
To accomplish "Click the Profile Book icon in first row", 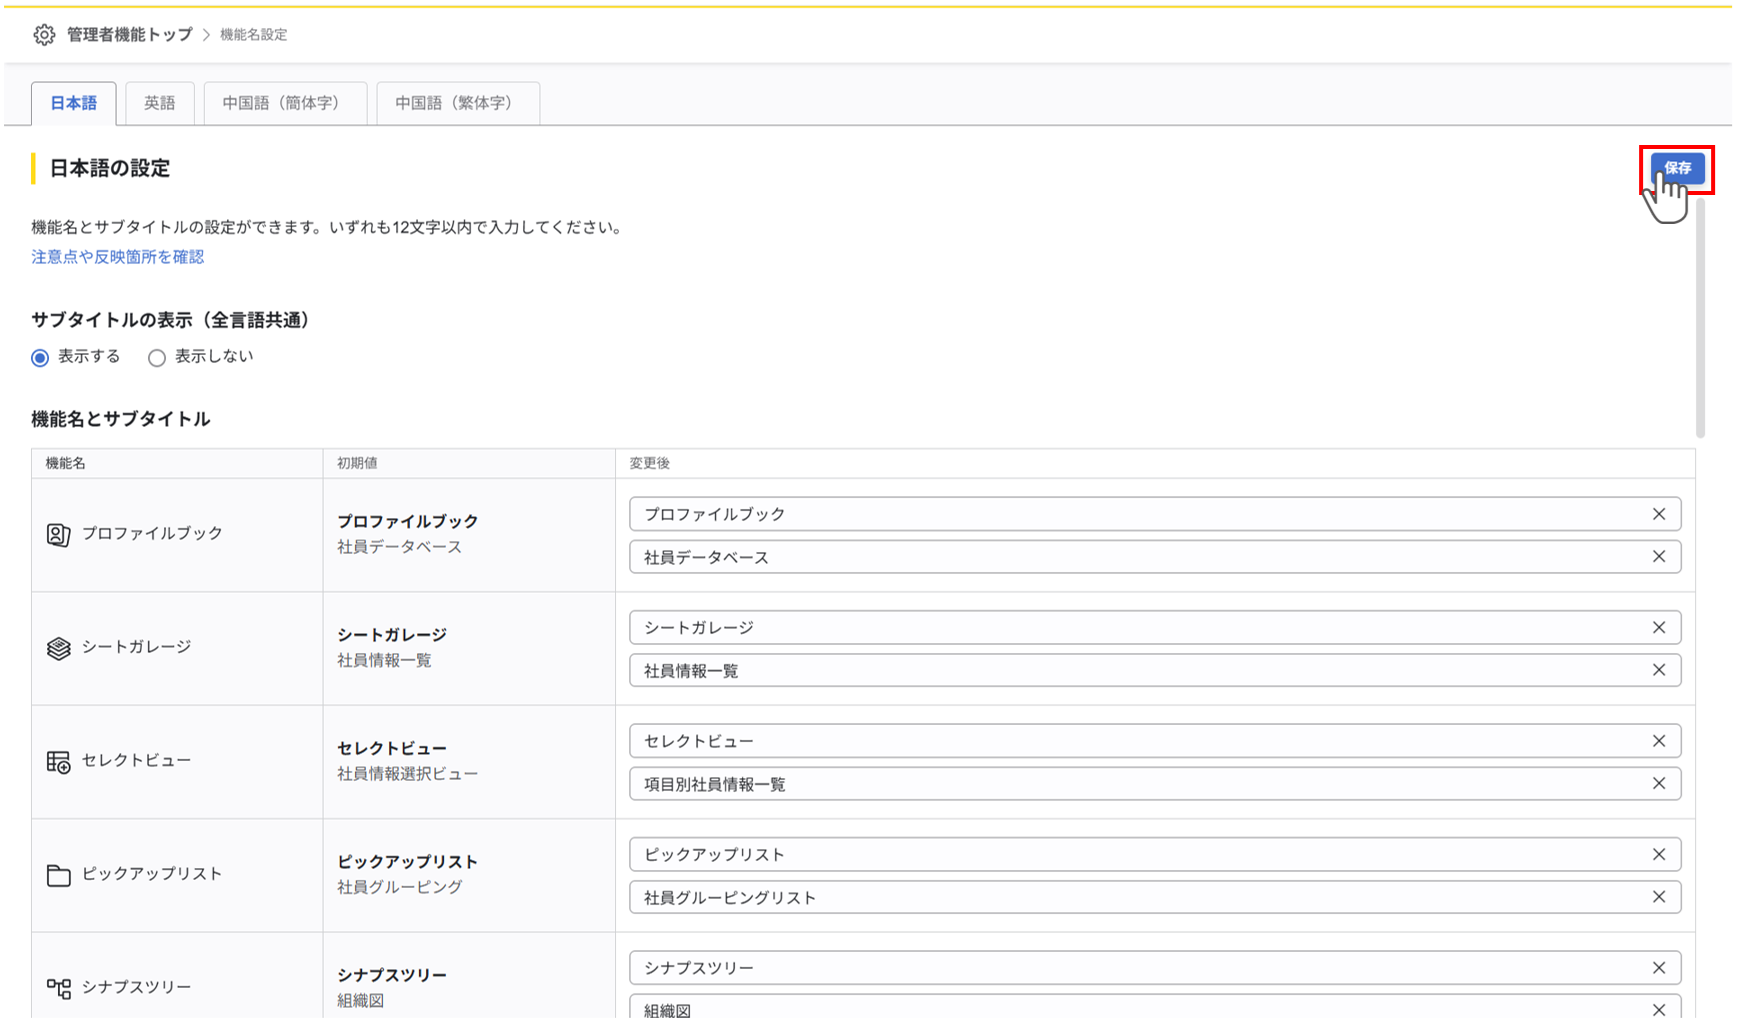I will pos(58,535).
